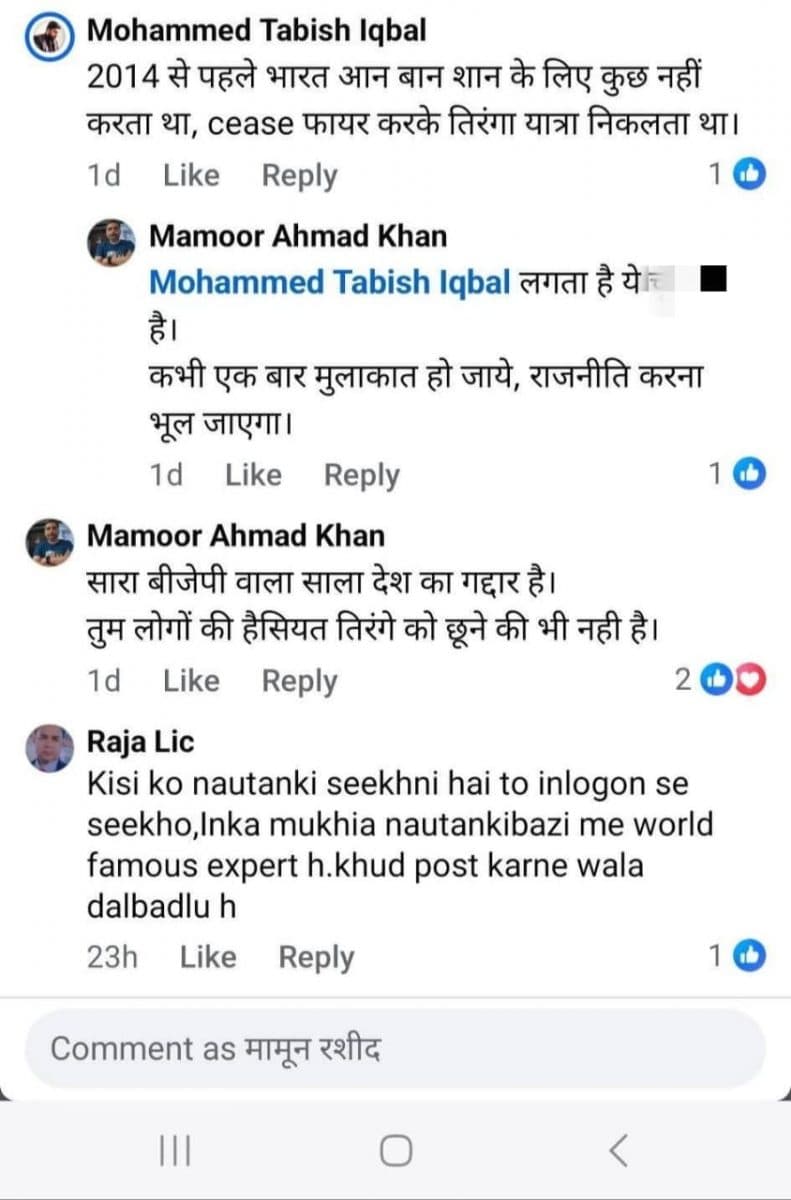
Task: Like Mamoor Ahmad Khan's nested reply
Action: 253,476
